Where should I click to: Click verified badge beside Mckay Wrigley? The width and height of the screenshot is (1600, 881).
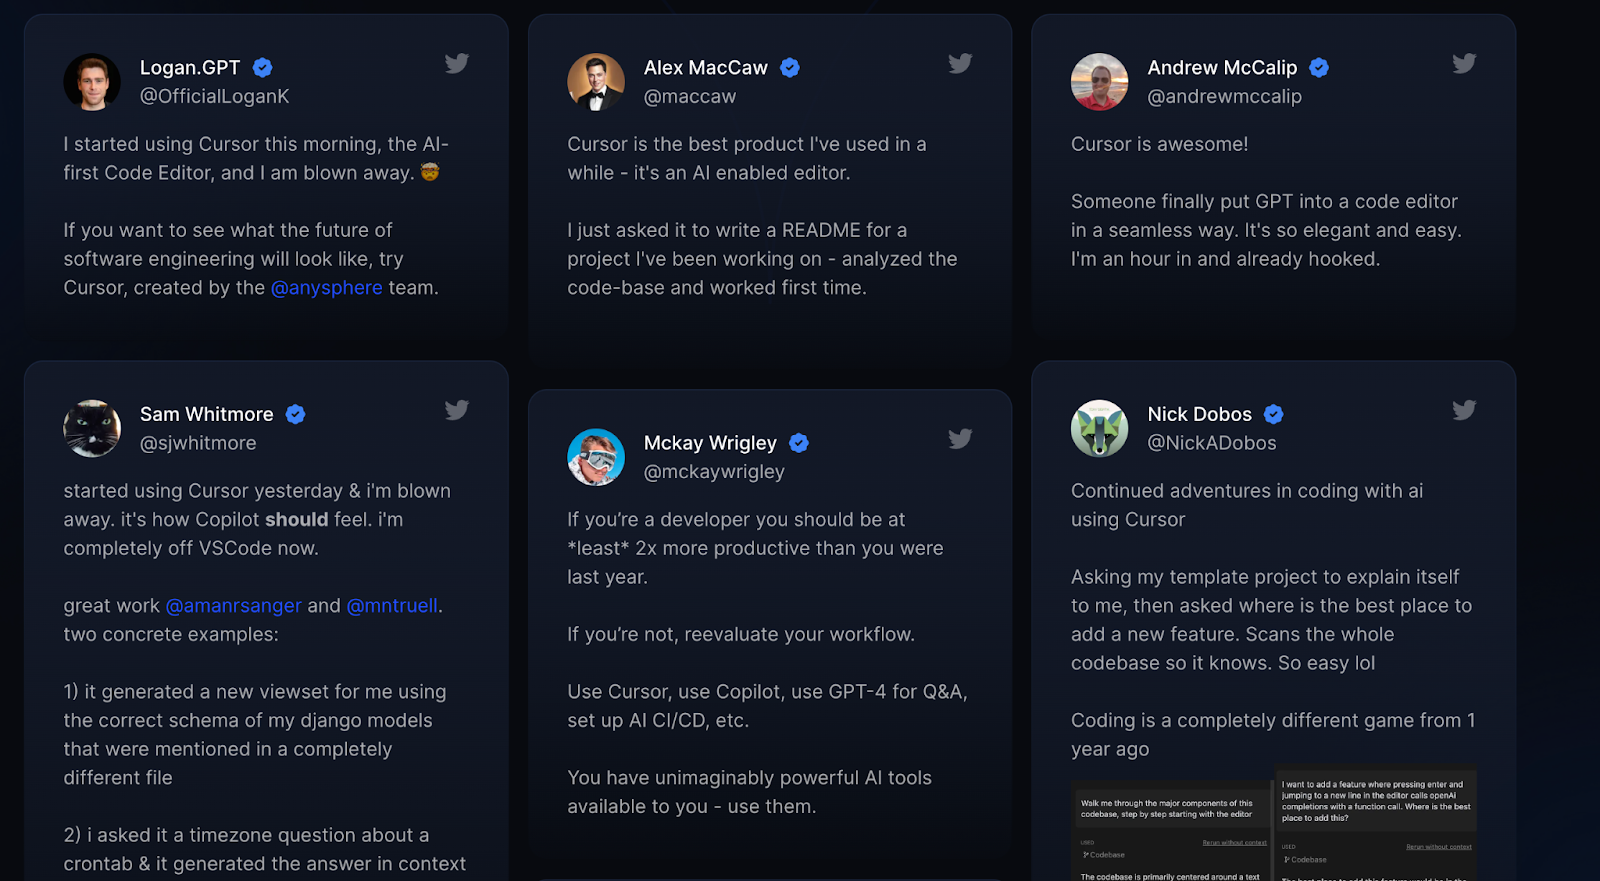pos(799,443)
